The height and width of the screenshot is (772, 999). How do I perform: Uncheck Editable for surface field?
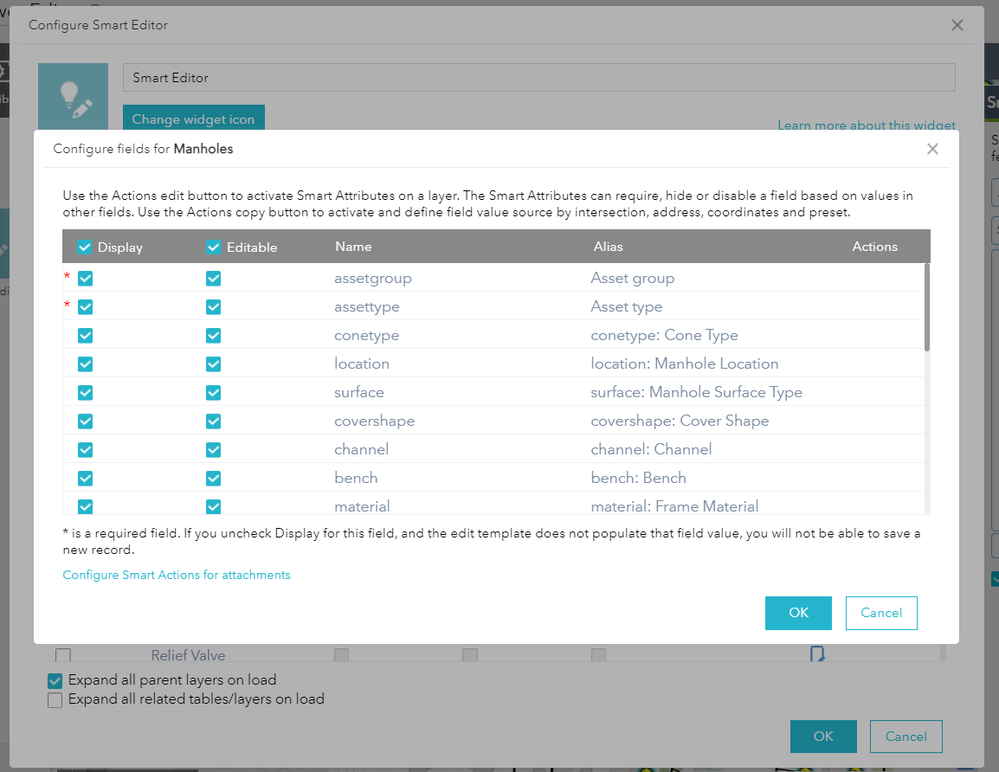point(213,393)
